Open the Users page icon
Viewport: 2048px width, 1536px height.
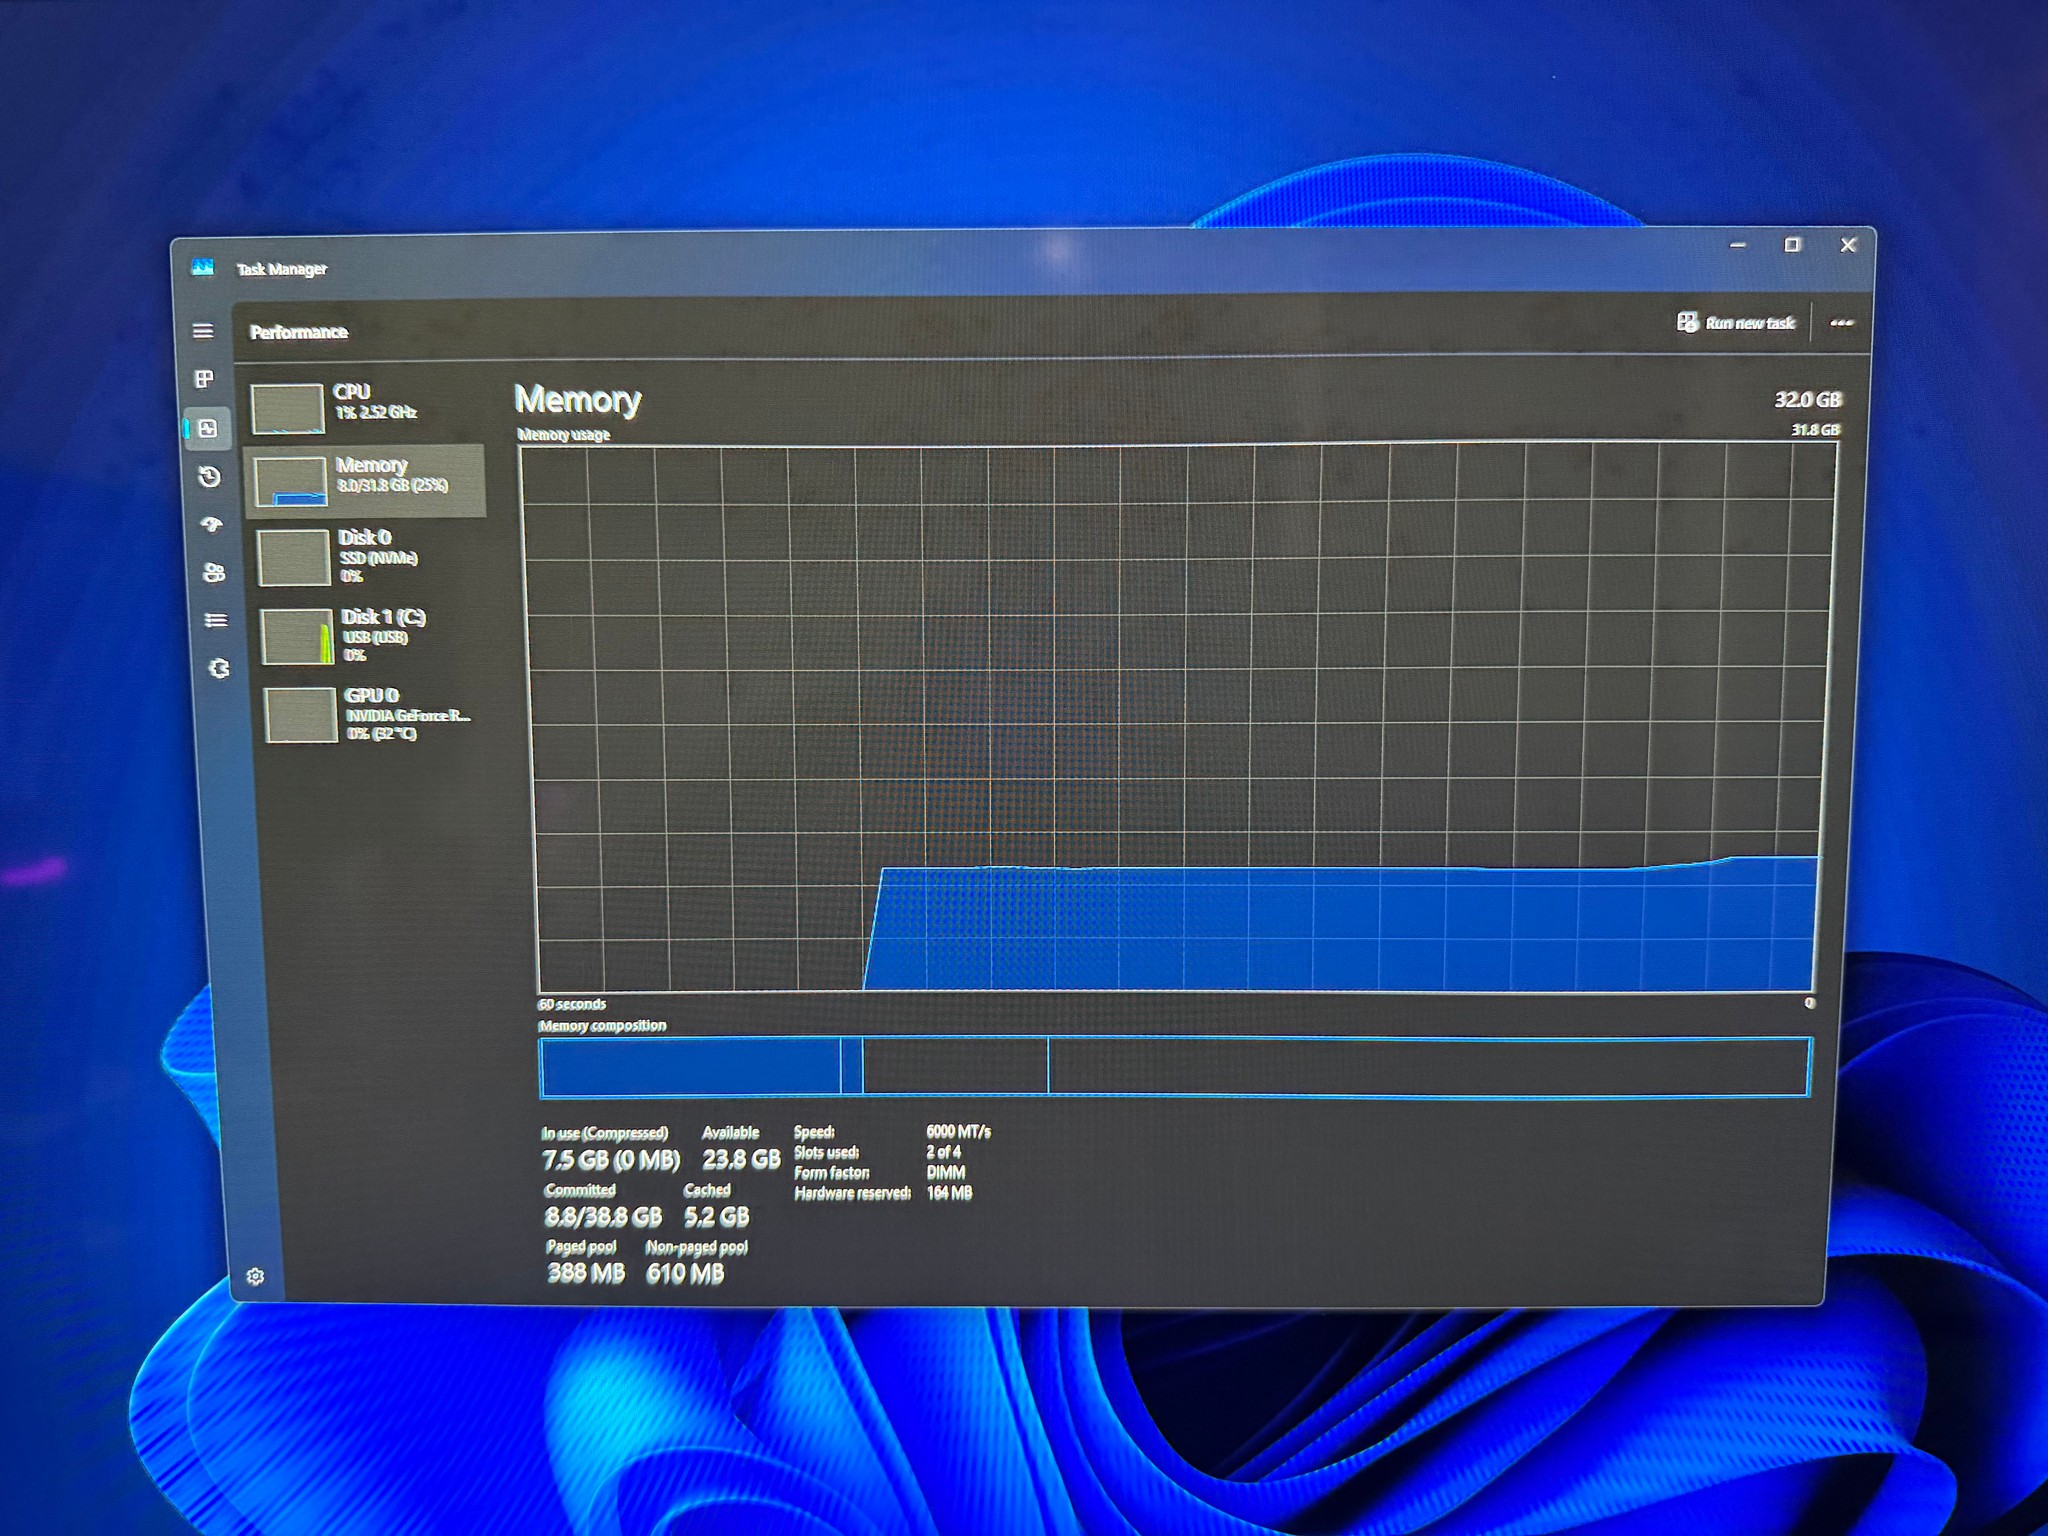pyautogui.click(x=213, y=572)
